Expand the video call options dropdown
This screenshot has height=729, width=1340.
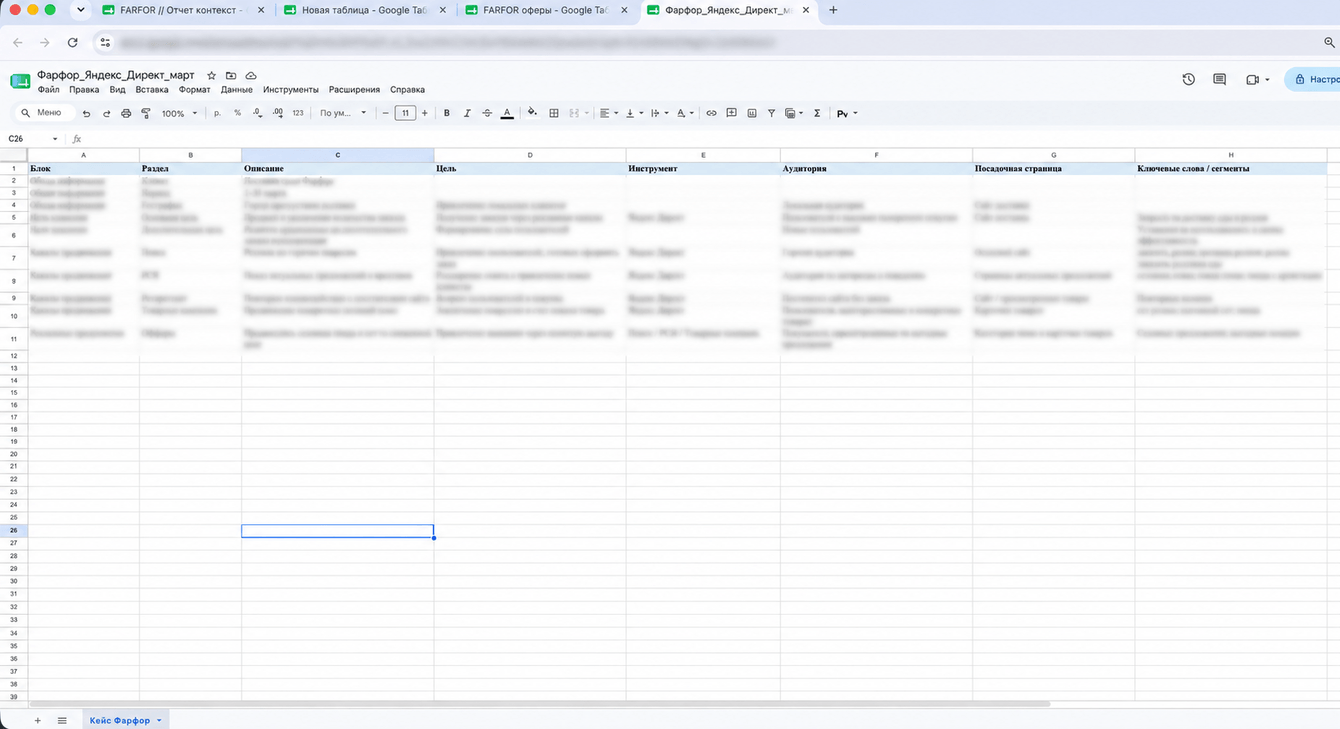pyautogui.click(x=1267, y=79)
